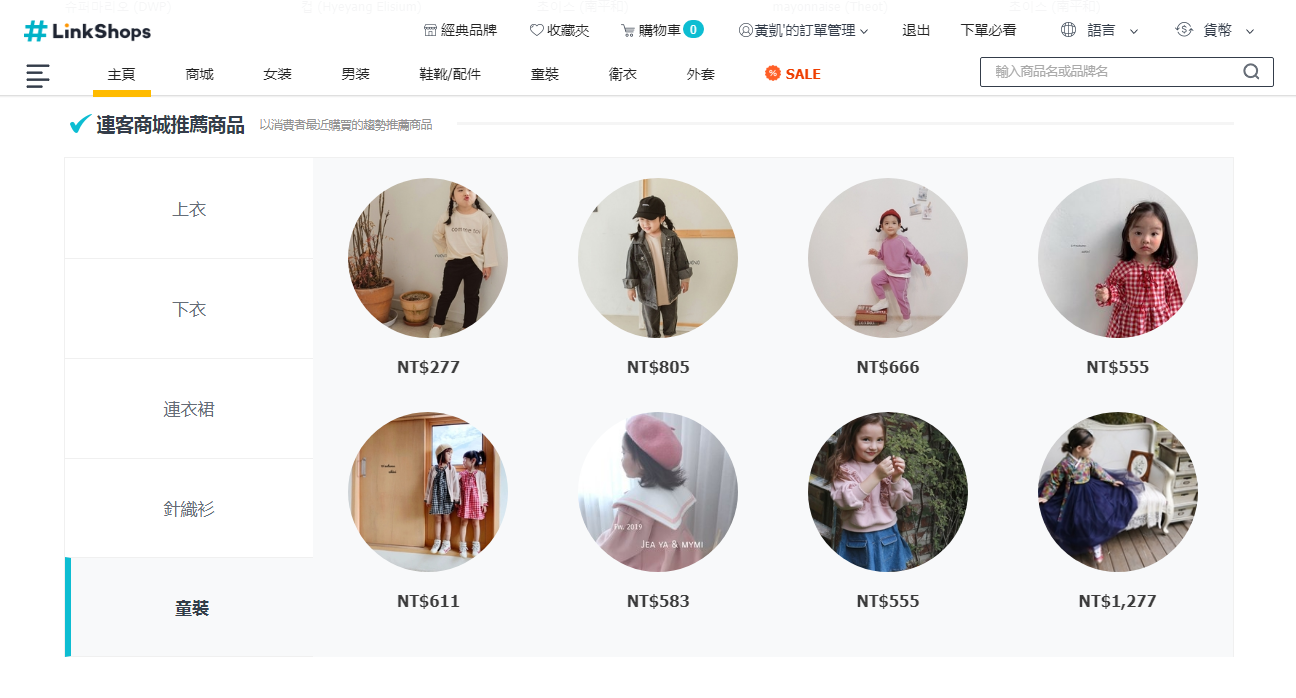
Task: Select the 連衣裙 category tab
Action: (x=189, y=409)
